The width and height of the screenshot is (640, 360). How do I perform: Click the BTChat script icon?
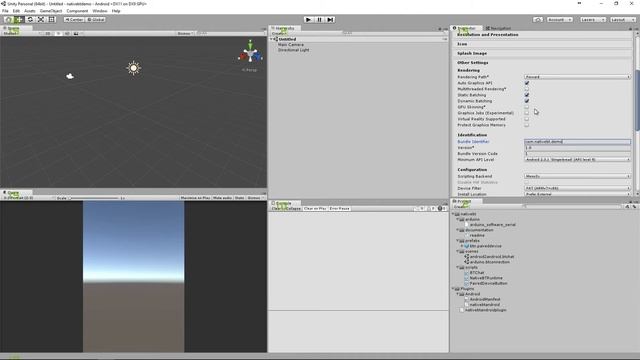(467, 273)
